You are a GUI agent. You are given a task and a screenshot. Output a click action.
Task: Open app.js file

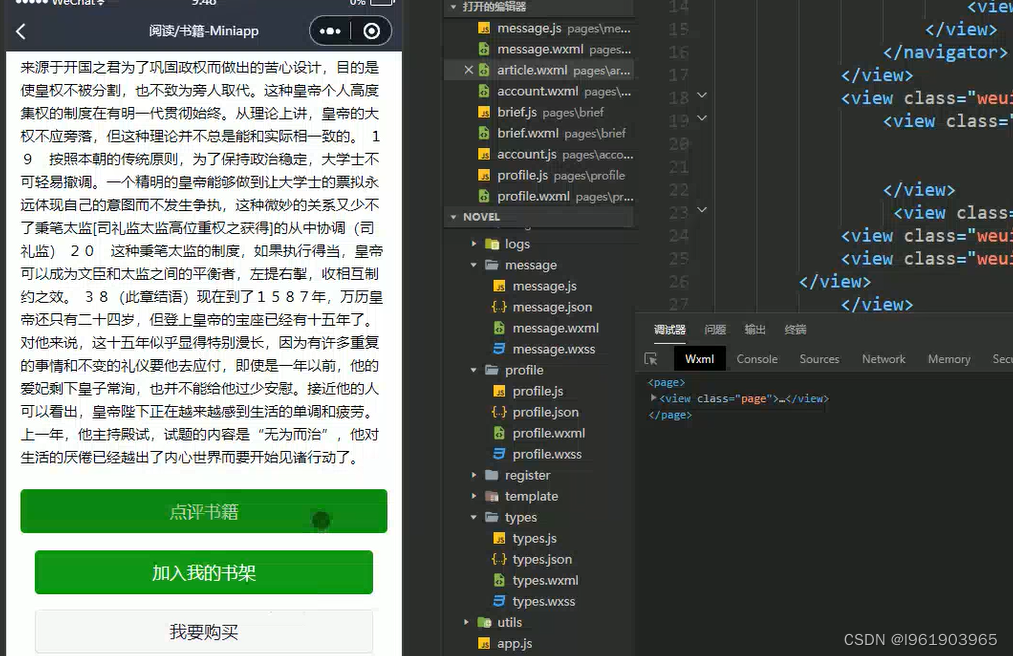tap(514, 644)
